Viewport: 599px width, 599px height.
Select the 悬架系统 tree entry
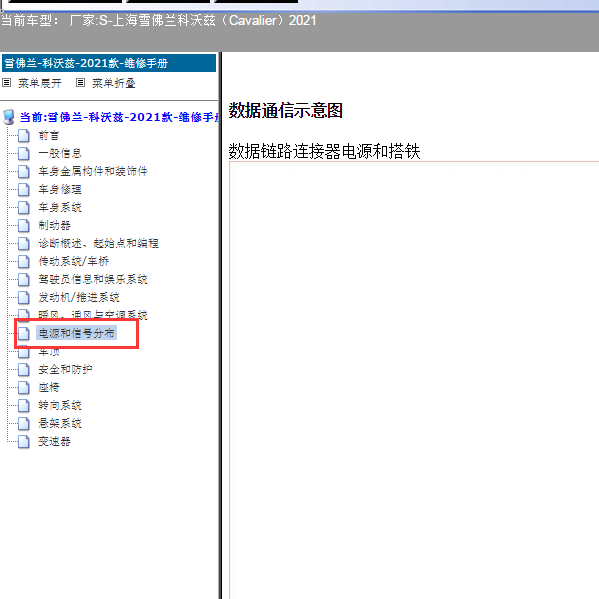click(60, 423)
